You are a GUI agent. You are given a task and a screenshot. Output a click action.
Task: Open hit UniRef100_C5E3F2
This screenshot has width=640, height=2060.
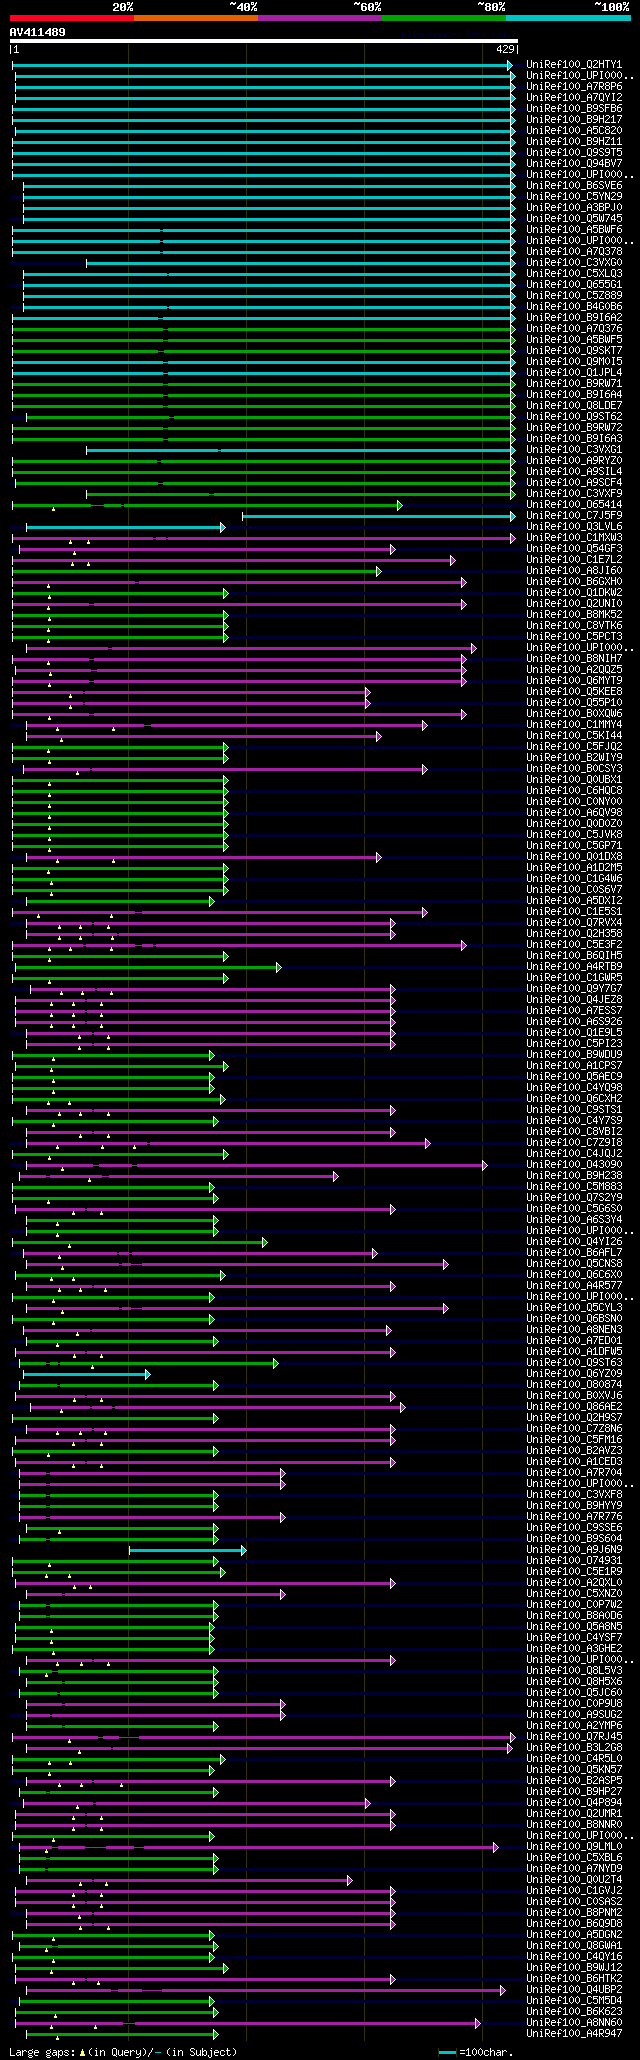pos(574,945)
